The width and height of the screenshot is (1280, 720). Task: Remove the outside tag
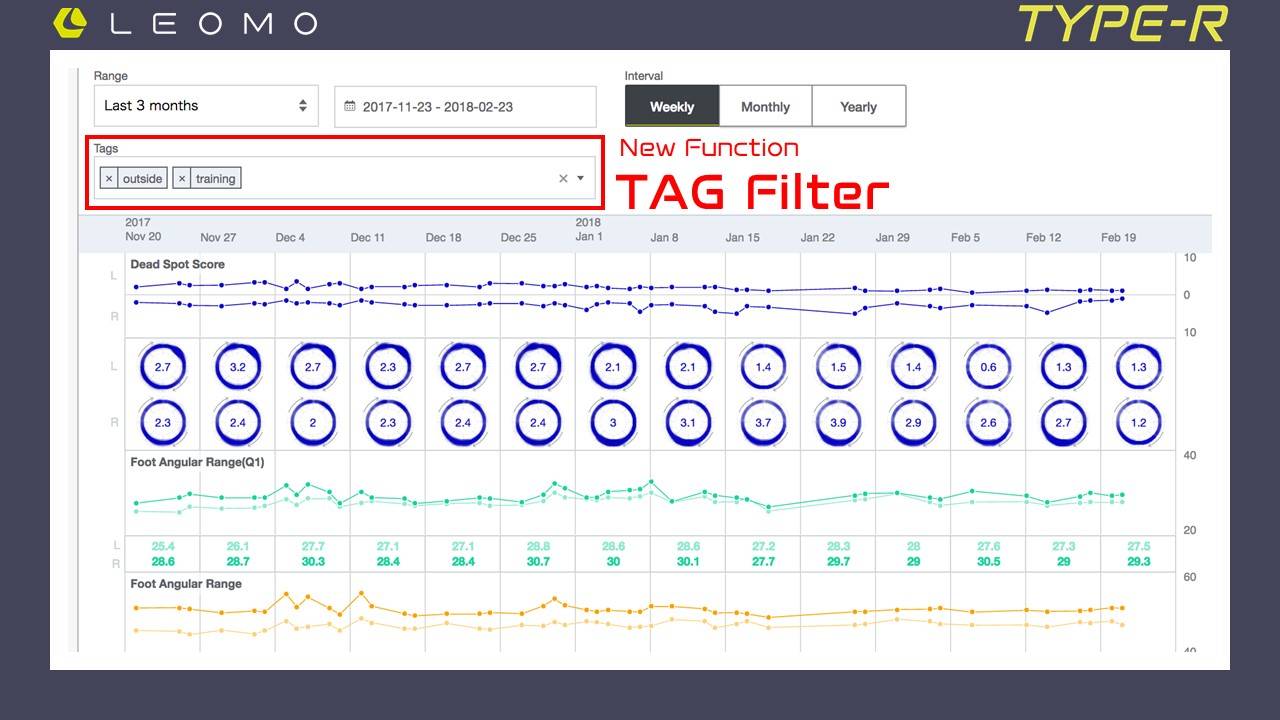(x=109, y=178)
